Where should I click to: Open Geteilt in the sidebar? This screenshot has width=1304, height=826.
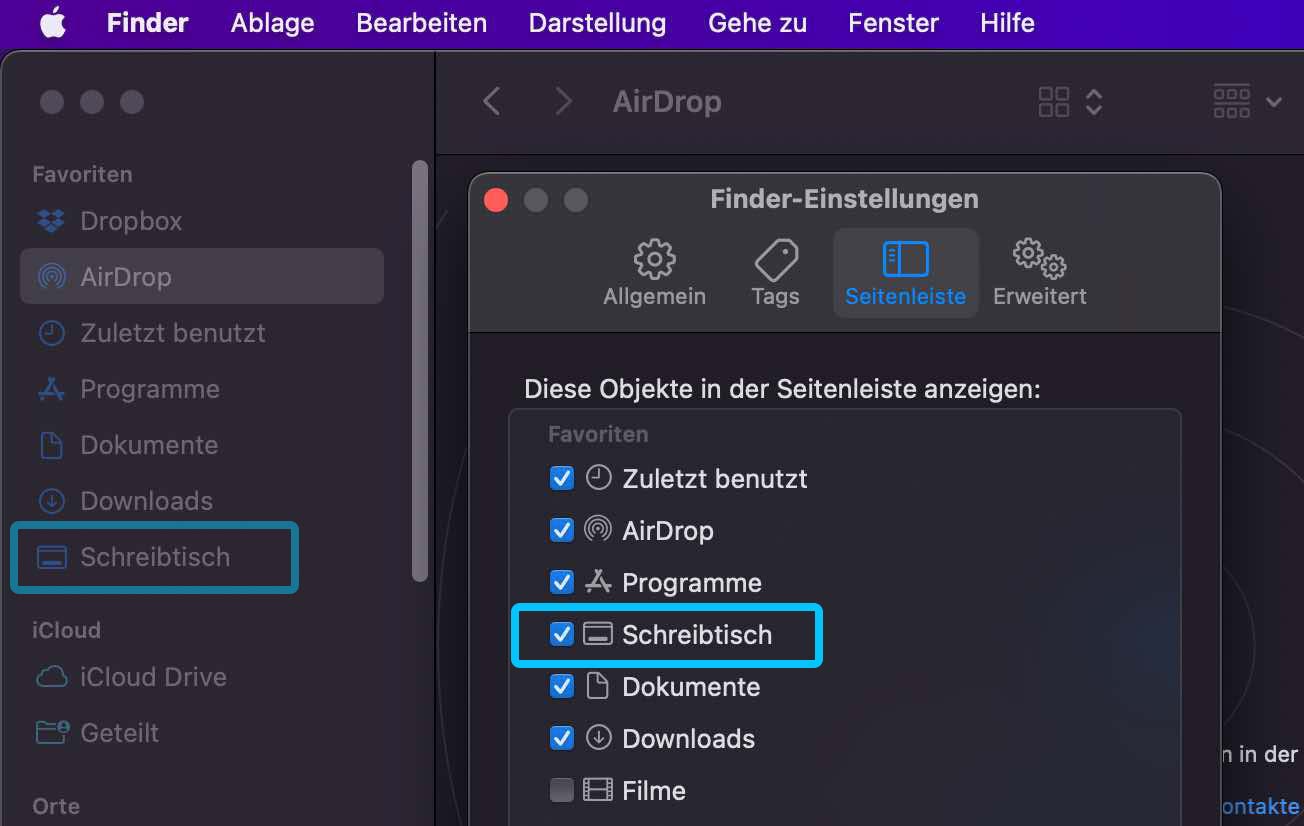pos(202,733)
